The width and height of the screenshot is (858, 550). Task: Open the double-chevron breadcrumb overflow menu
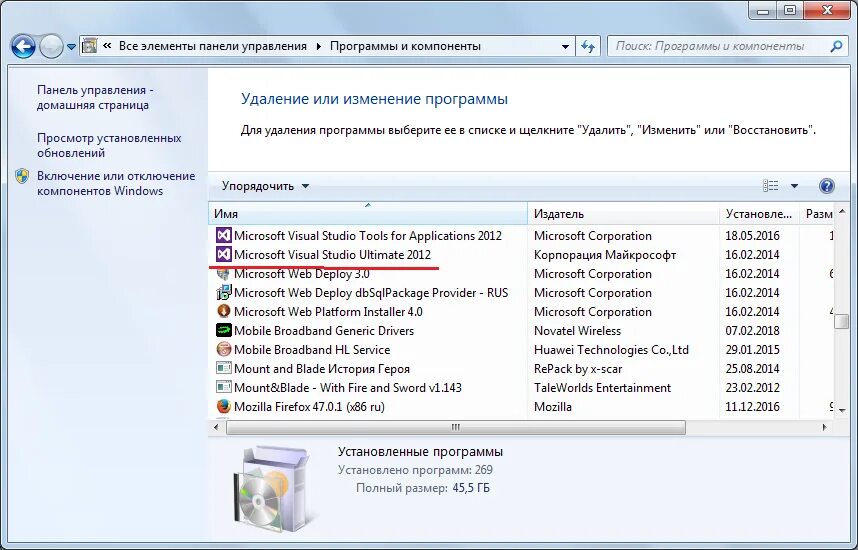click(x=107, y=46)
